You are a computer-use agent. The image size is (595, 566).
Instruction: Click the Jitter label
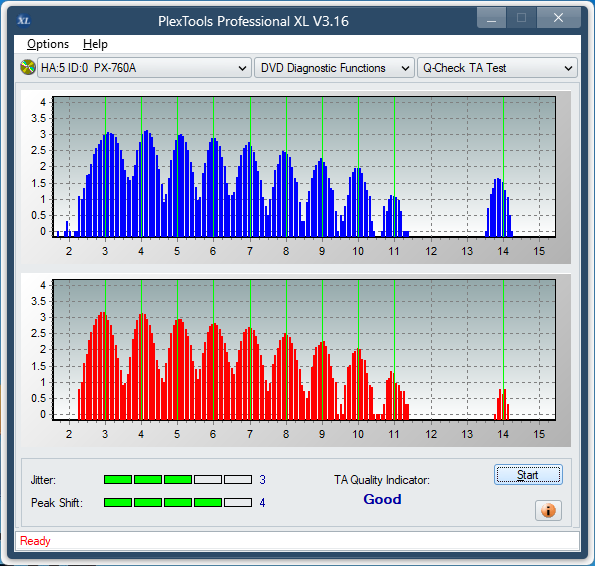(43, 480)
